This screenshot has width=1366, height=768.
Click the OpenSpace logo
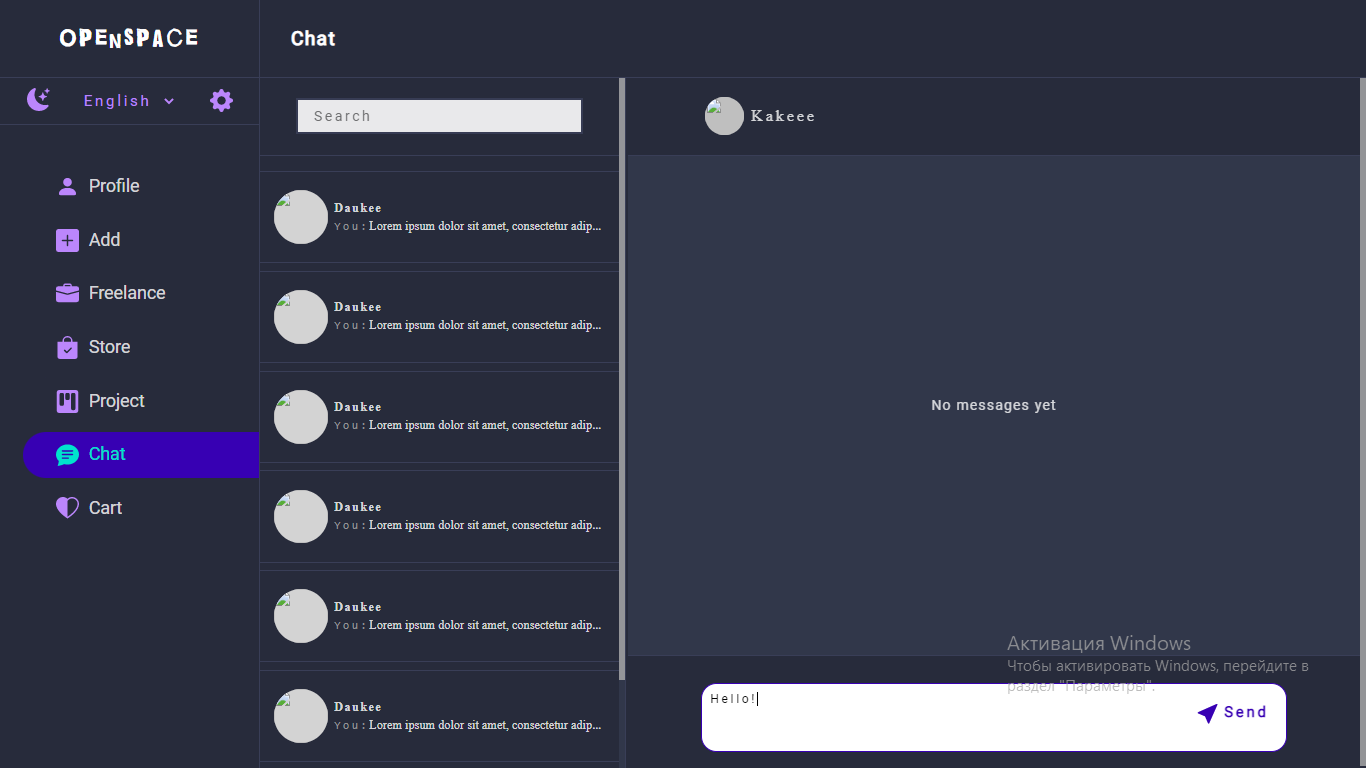[x=130, y=37]
